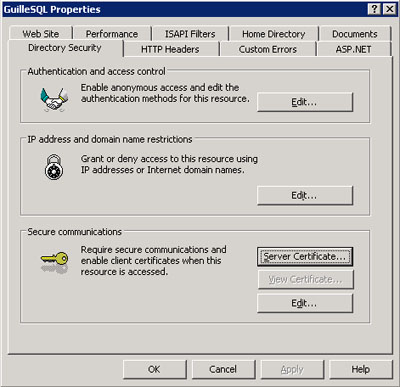Screen dimensions: 400x387
Task: Click the 'Authentication and access control' group label
Action: tap(96, 71)
